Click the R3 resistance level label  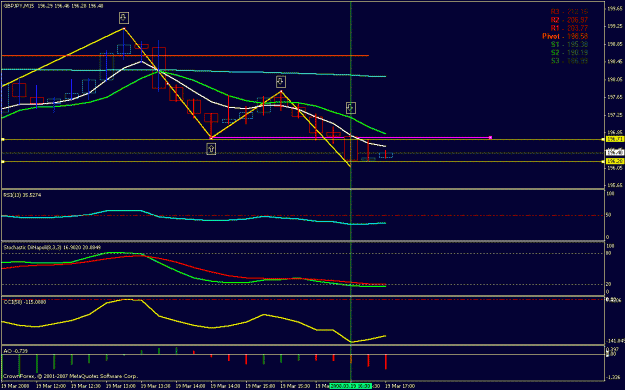[x=569, y=12]
